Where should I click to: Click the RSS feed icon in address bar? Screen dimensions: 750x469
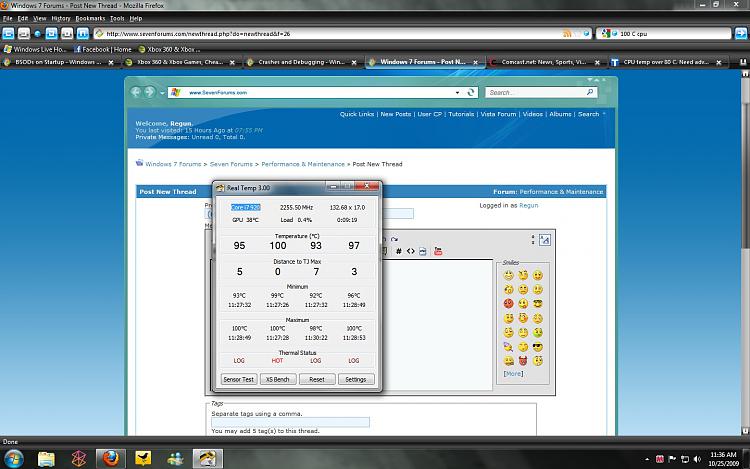[x=567, y=33]
